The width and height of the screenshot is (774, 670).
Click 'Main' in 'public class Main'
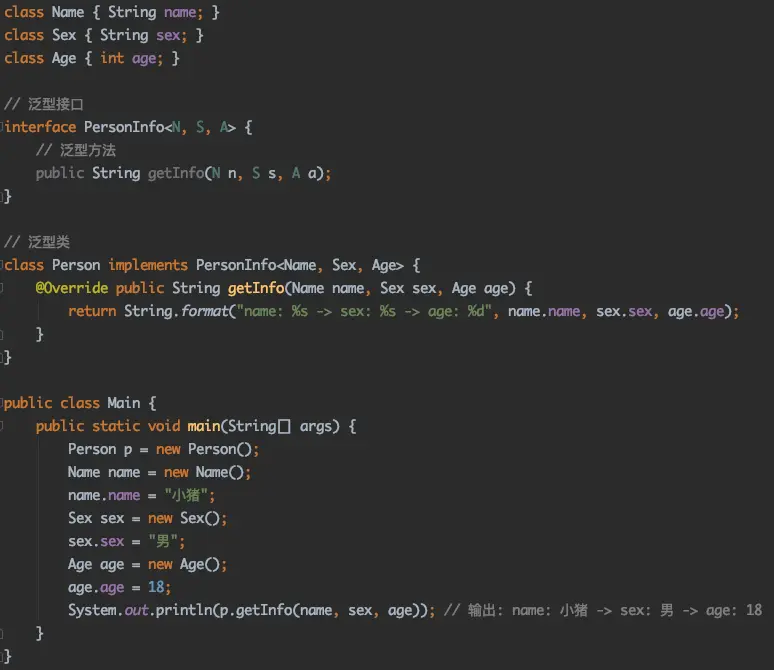124,403
